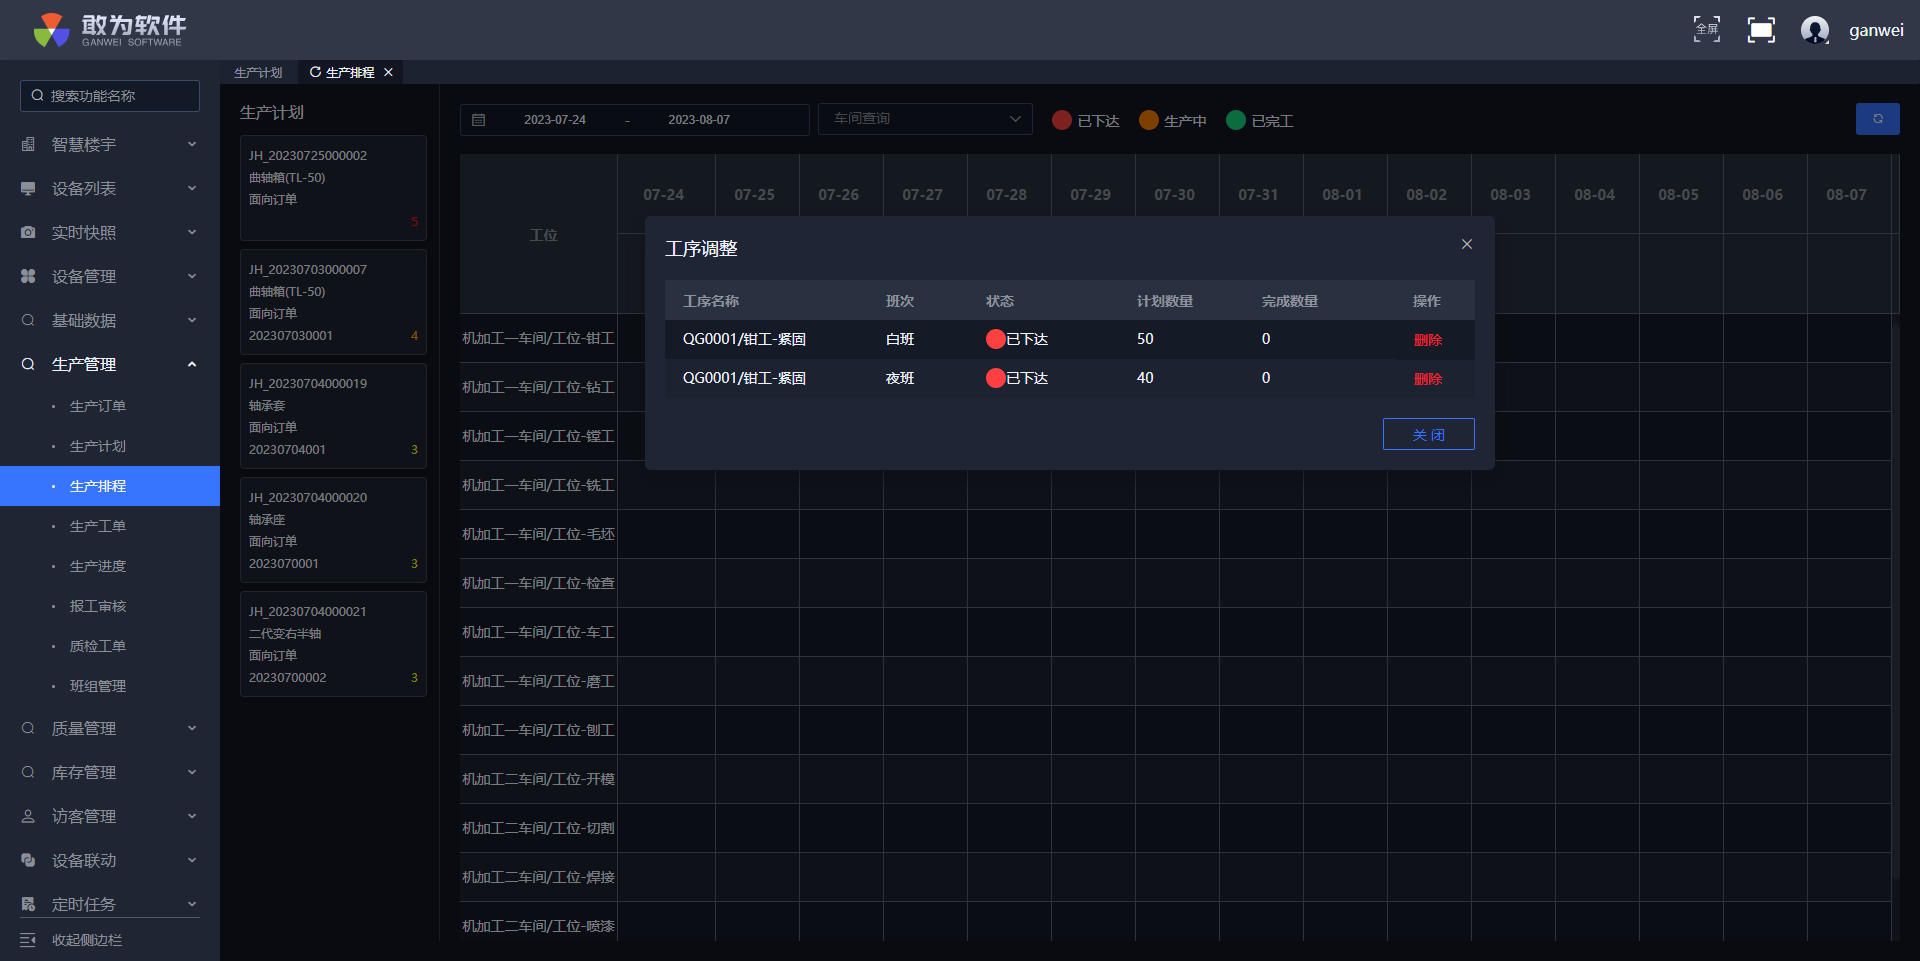The height and width of the screenshot is (961, 1920).
Task: Close the 生产排程 tab with its X icon
Action: (x=389, y=72)
